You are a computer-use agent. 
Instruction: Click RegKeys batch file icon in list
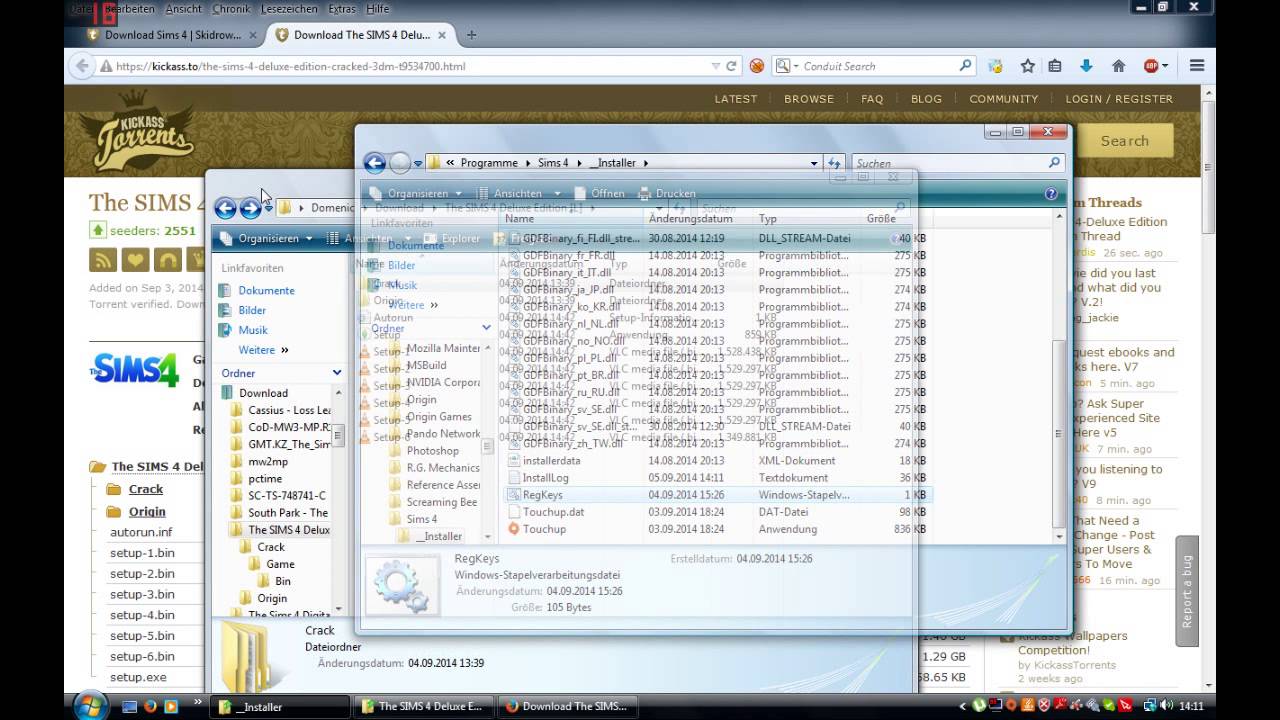(x=514, y=495)
